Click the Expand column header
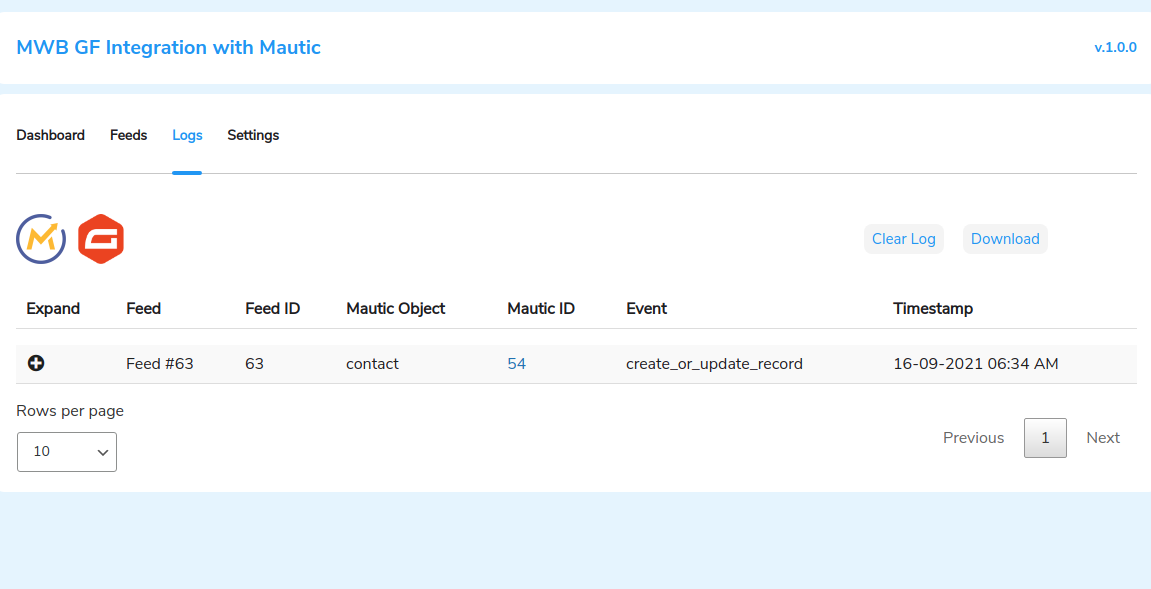1151x589 pixels. click(x=53, y=308)
